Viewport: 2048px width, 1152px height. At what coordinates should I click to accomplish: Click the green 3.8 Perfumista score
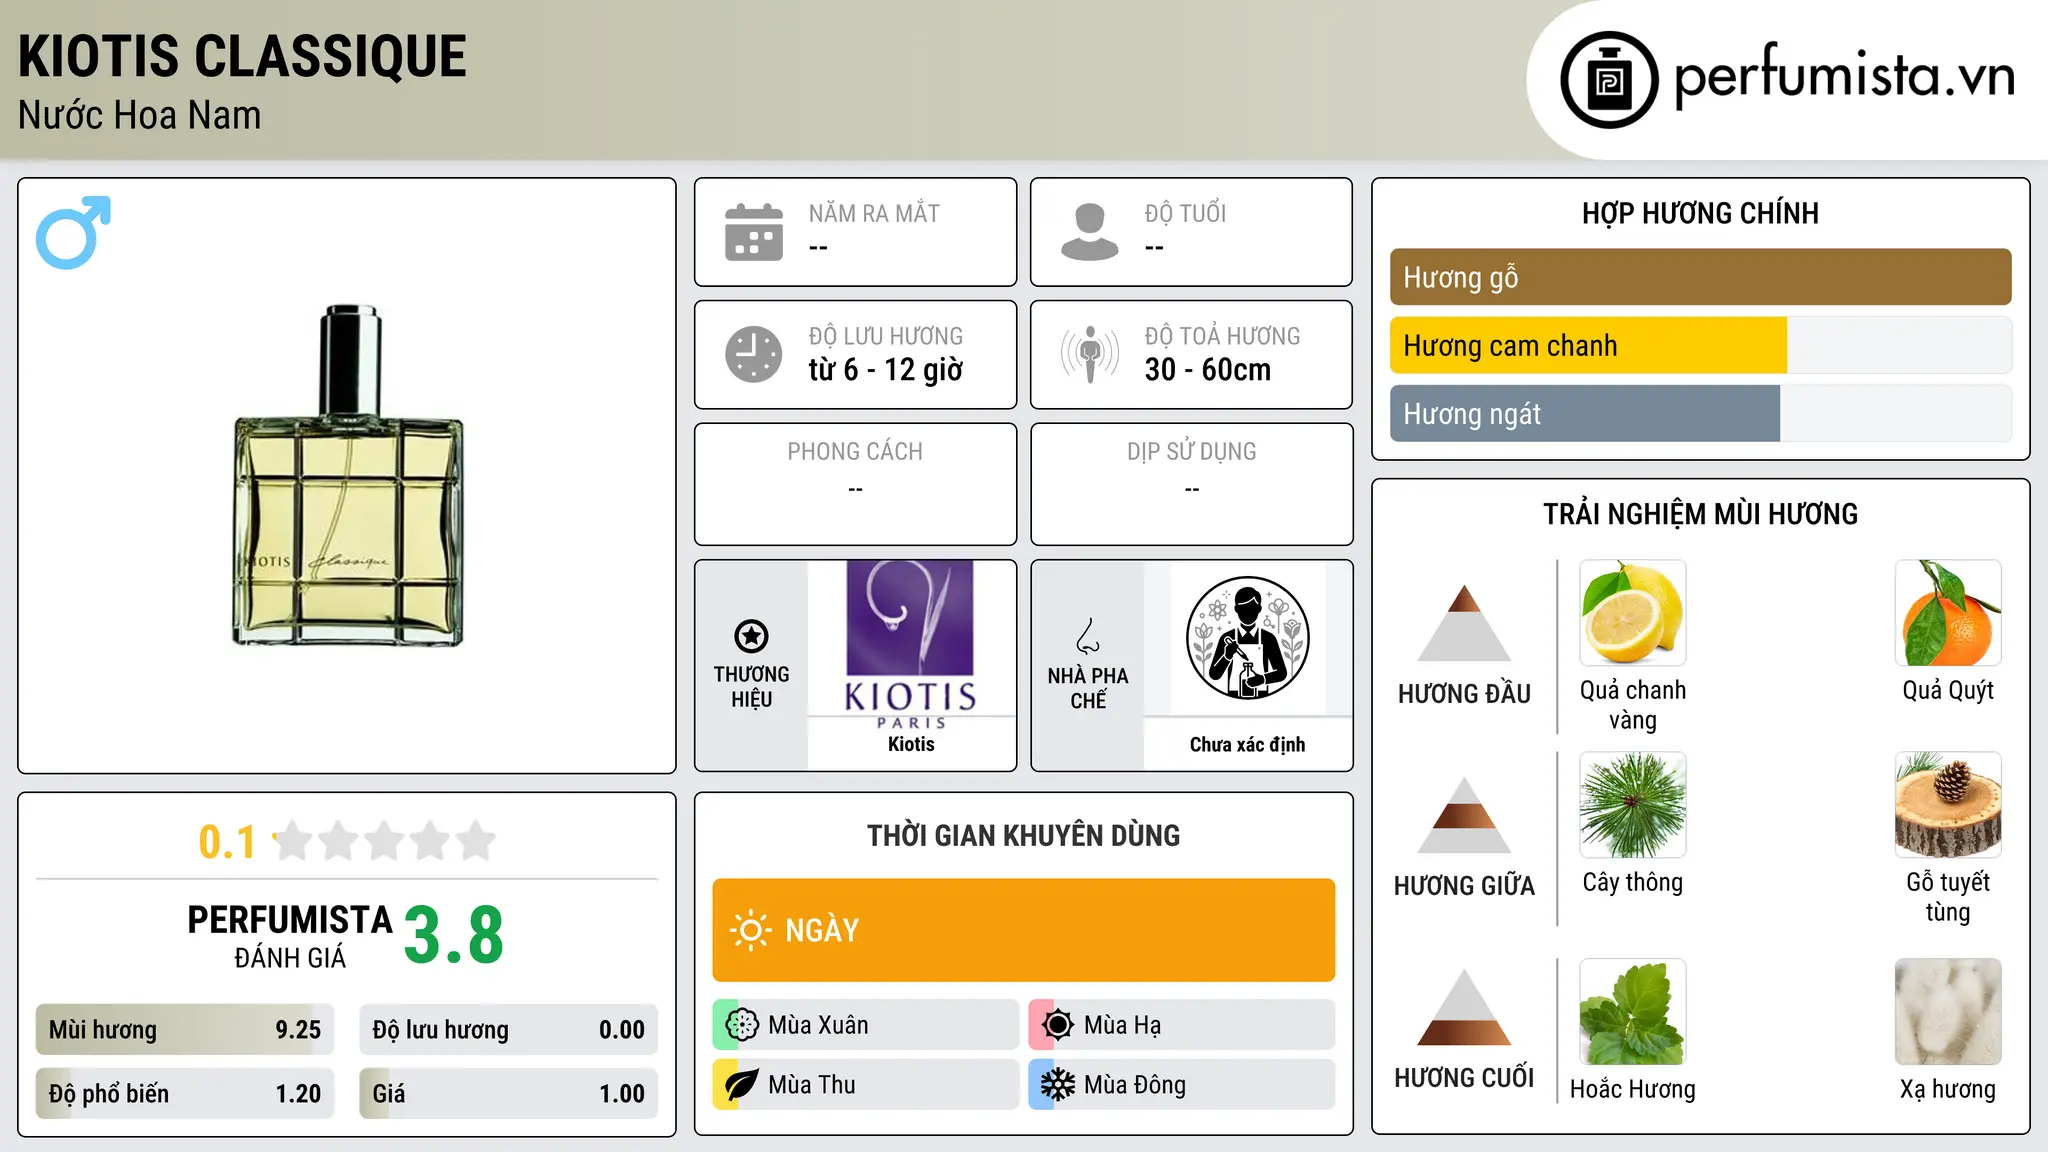454,935
